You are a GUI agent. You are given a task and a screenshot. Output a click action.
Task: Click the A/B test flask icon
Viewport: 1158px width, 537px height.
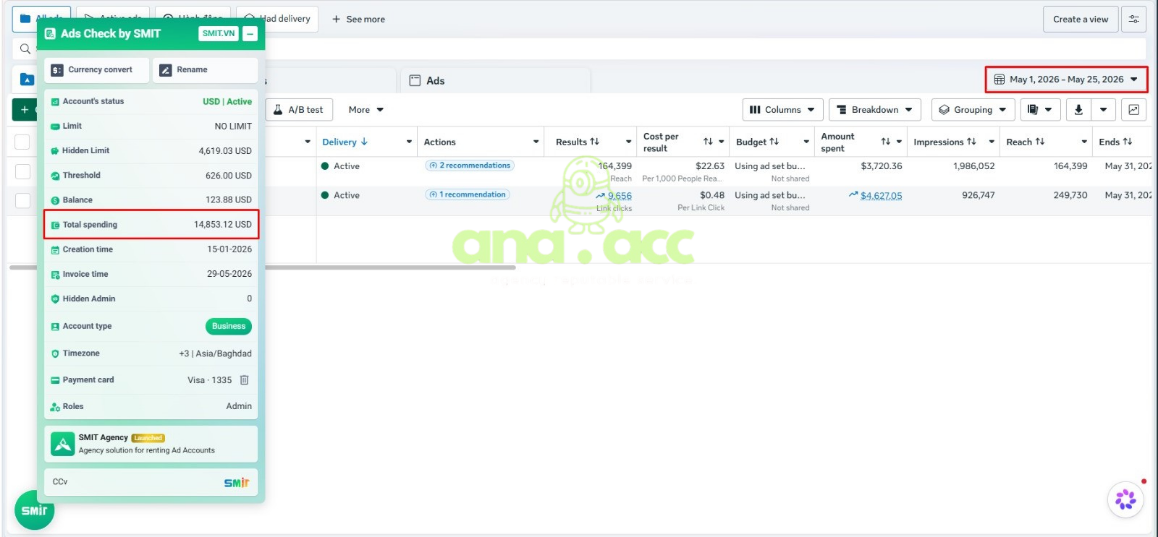[x=278, y=109]
